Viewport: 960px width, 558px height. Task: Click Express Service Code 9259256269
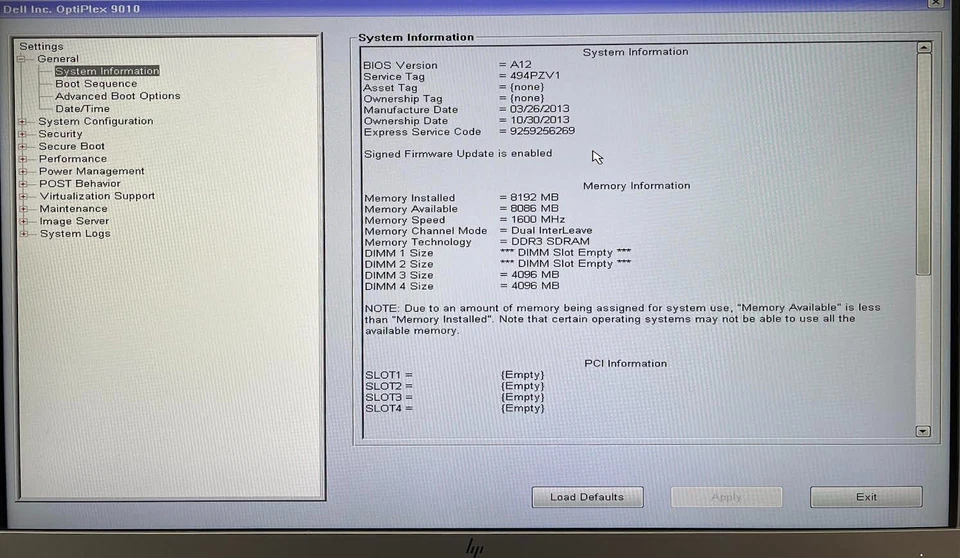point(542,131)
